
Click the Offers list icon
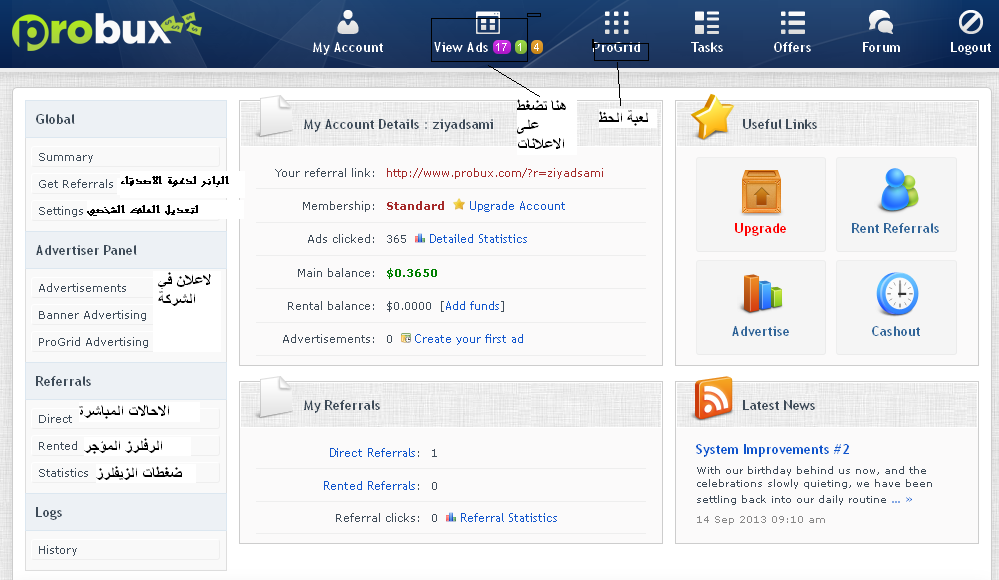793,23
